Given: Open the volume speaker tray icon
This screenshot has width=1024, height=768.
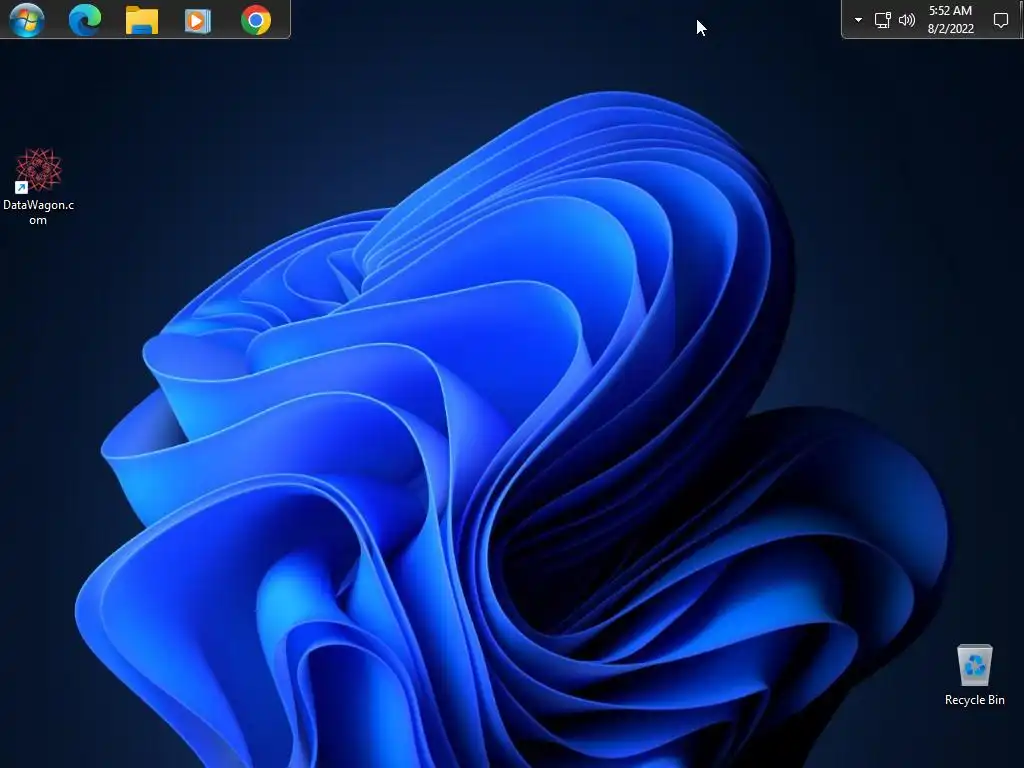Looking at the screenshot, I should 906,20.
